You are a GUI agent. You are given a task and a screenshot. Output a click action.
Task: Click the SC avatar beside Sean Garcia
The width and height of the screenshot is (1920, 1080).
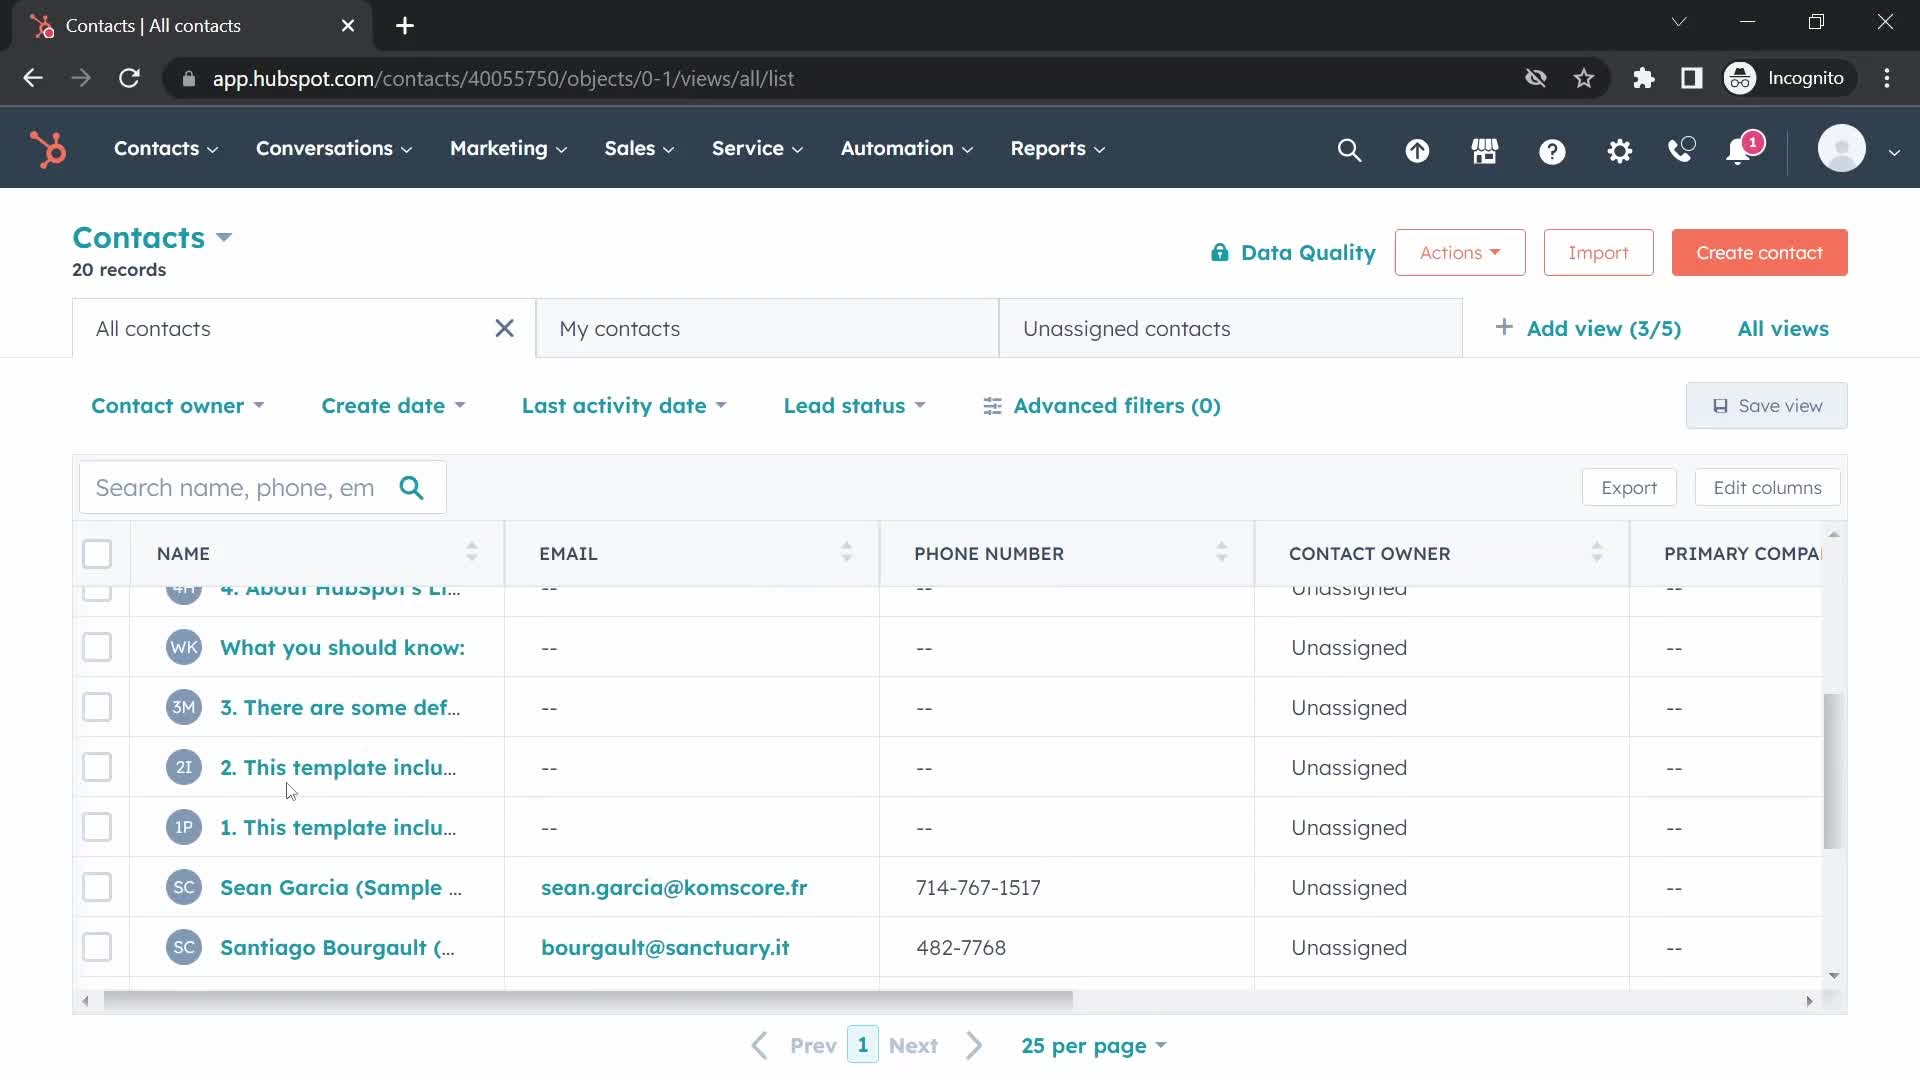pyautogui.click(x=184, y=888)
